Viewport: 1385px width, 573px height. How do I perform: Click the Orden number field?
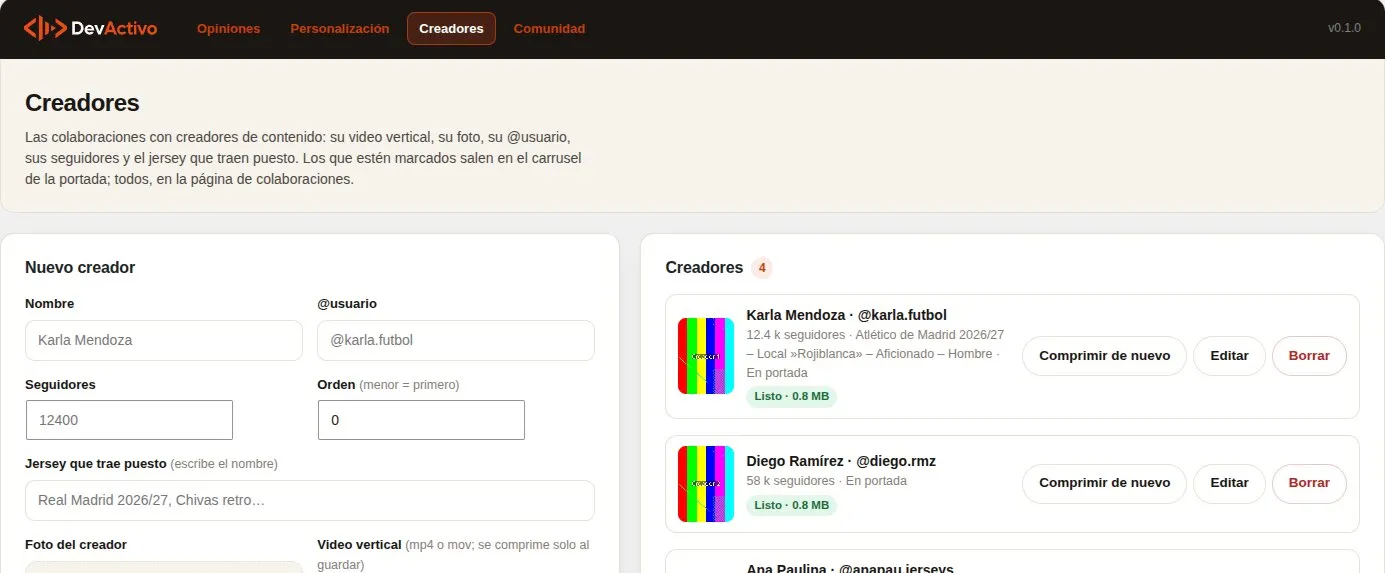pyautogui.click(x=421, y=420)
